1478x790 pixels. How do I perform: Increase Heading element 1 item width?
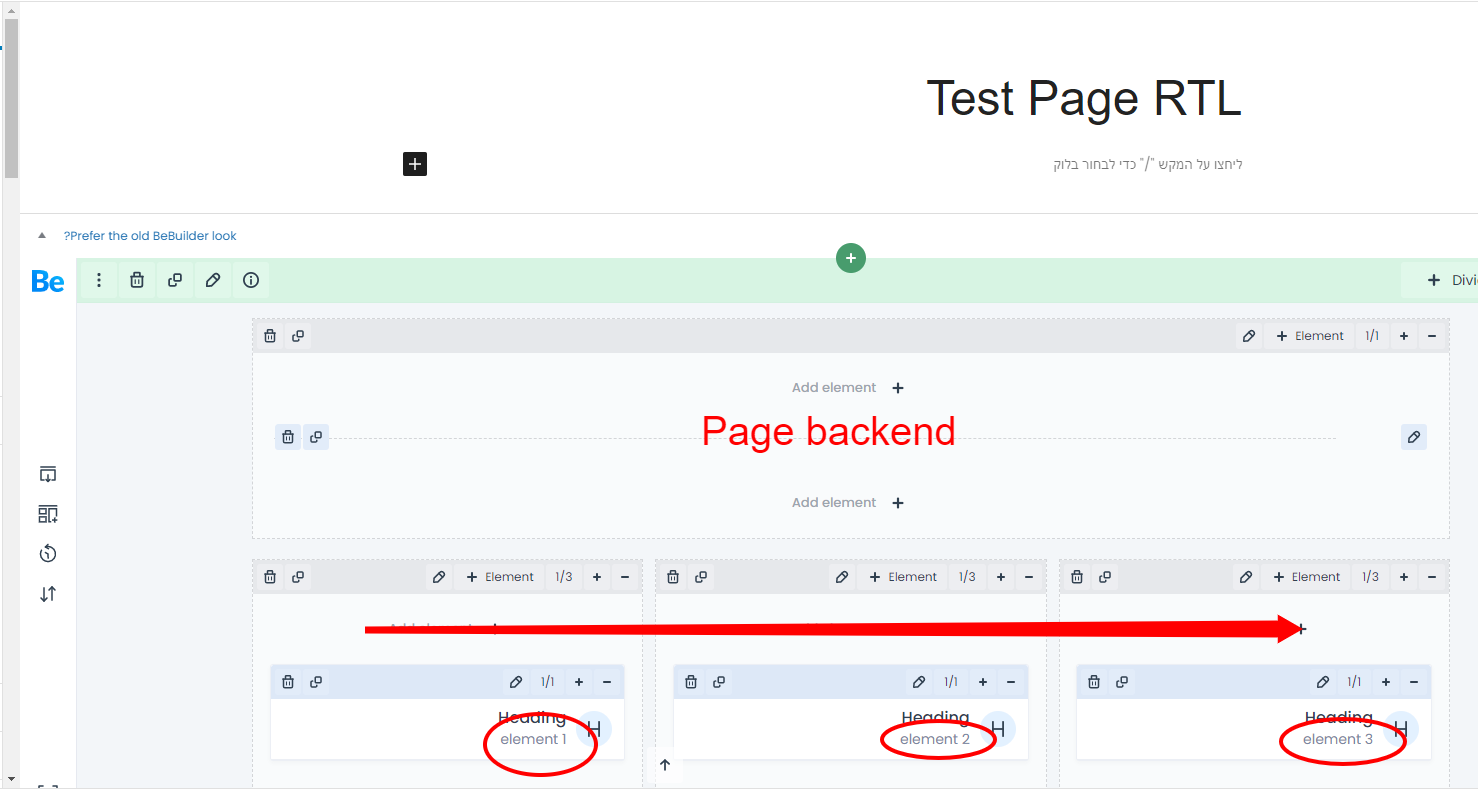[x=579, y=682]
